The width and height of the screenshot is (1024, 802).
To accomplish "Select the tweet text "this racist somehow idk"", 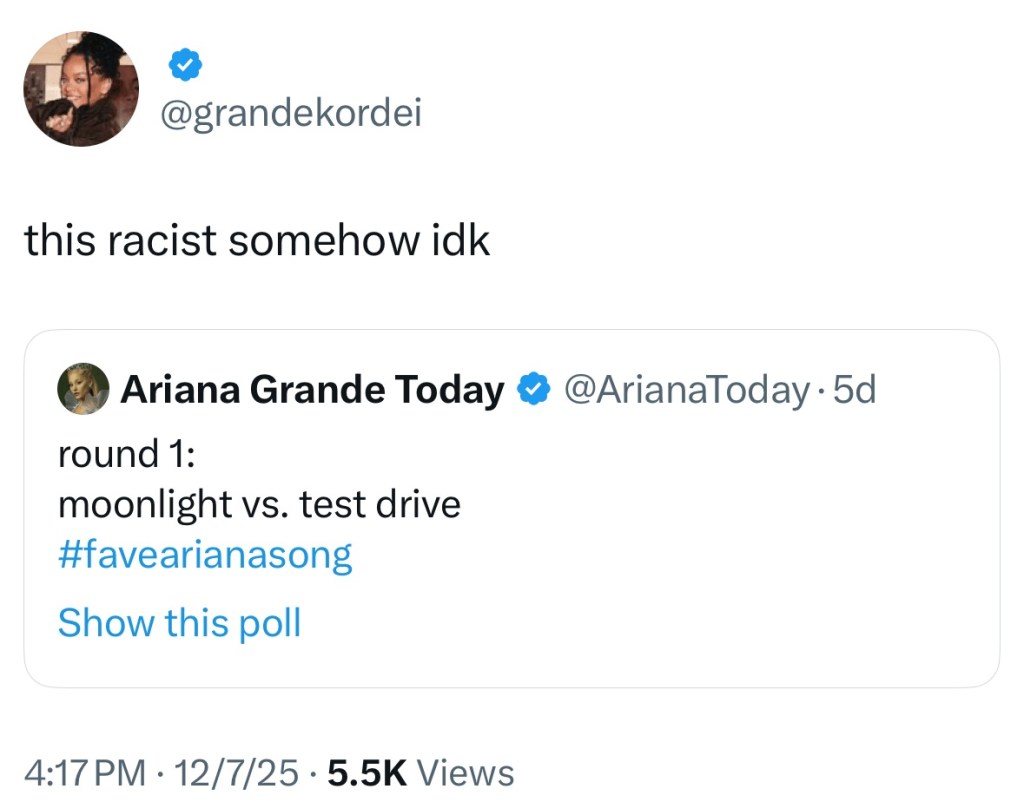I will click(x=257, y=240).
